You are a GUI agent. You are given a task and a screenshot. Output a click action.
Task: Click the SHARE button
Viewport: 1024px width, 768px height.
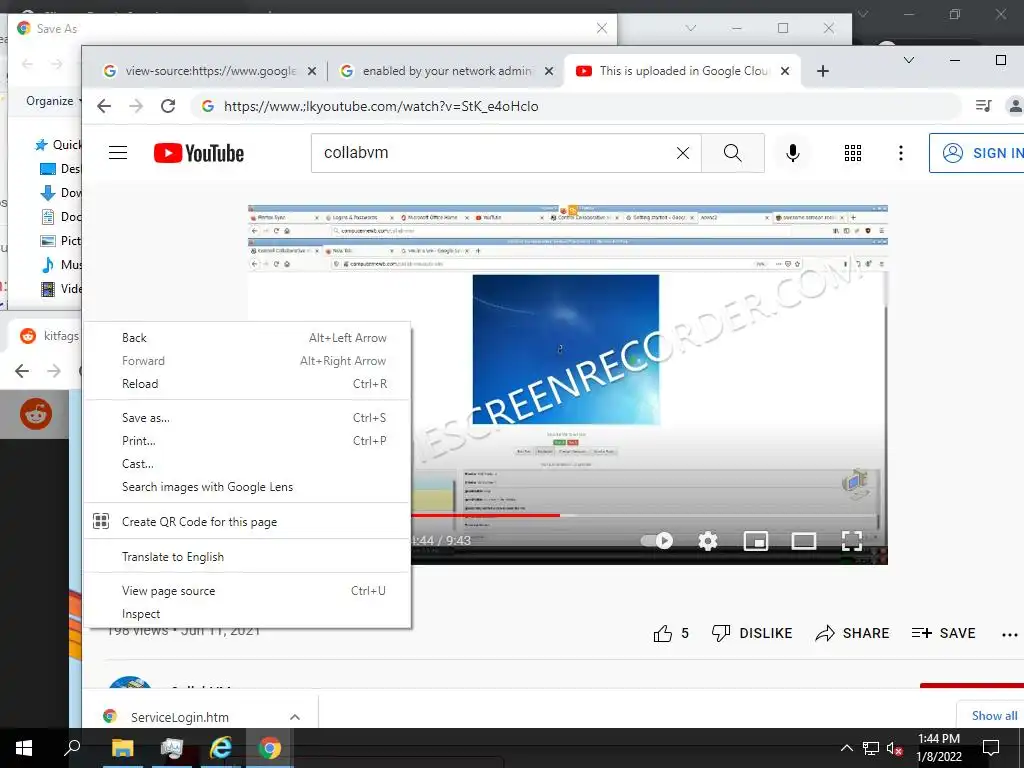coord(852,633)
